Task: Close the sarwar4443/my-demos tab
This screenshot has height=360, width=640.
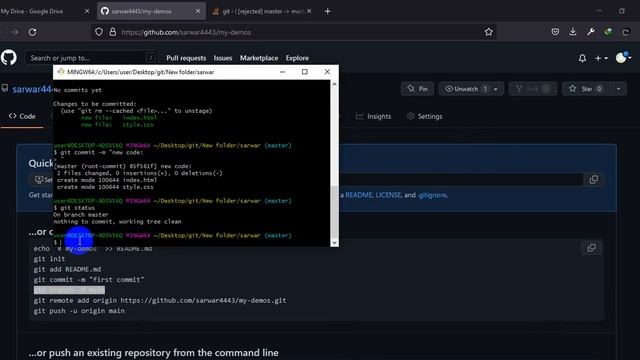Action: click(198, 11)
